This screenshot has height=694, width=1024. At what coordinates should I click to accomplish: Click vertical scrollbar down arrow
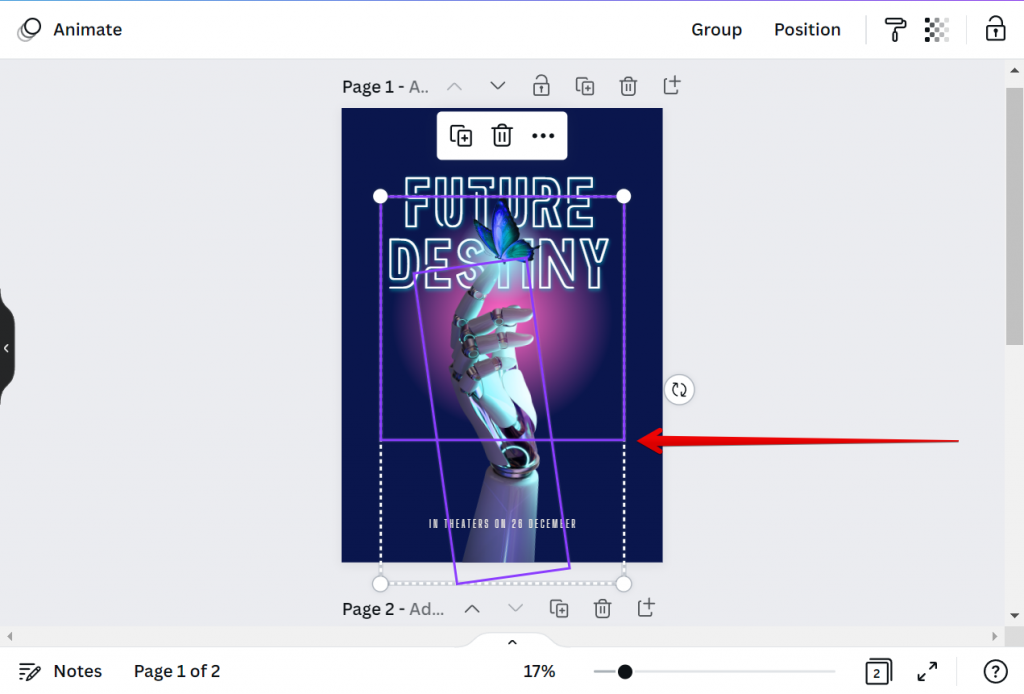(1014, 615)
